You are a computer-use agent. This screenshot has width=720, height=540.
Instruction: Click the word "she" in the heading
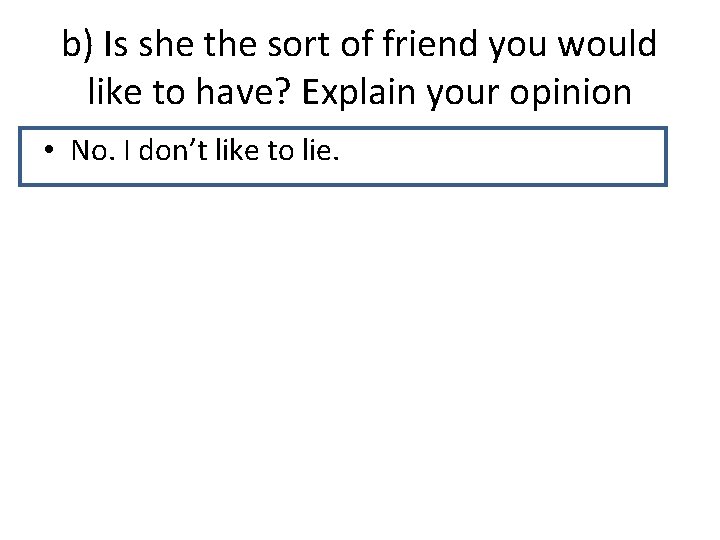tap(166, 44)
